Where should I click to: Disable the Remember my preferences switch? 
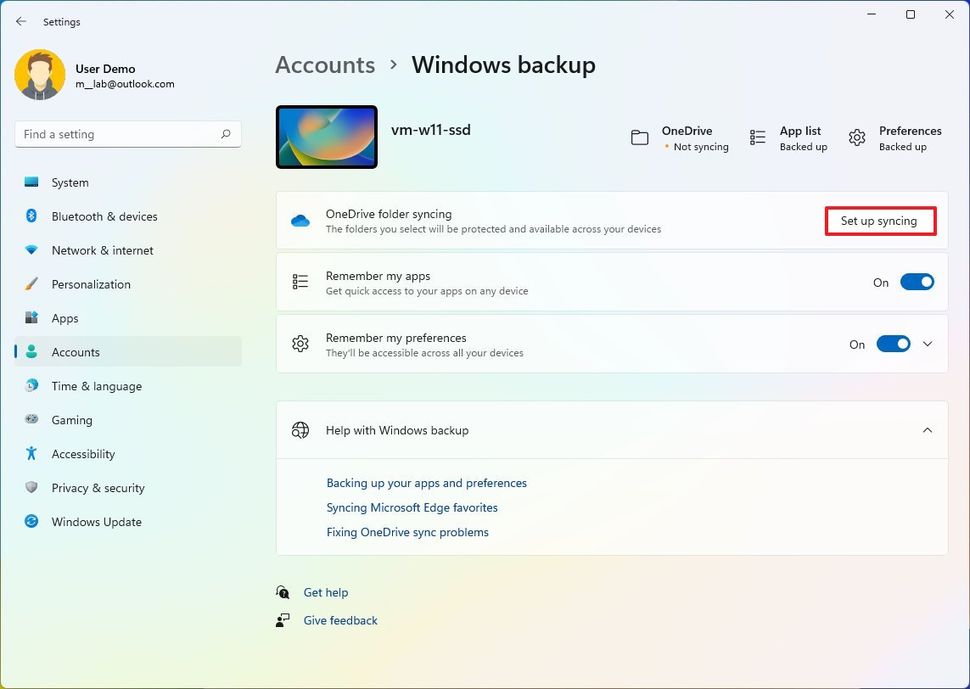893,344
